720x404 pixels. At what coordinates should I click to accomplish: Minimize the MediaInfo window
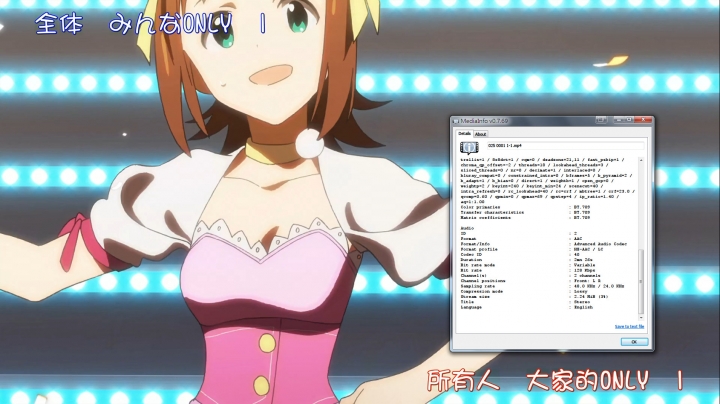[x=619, y=120]
